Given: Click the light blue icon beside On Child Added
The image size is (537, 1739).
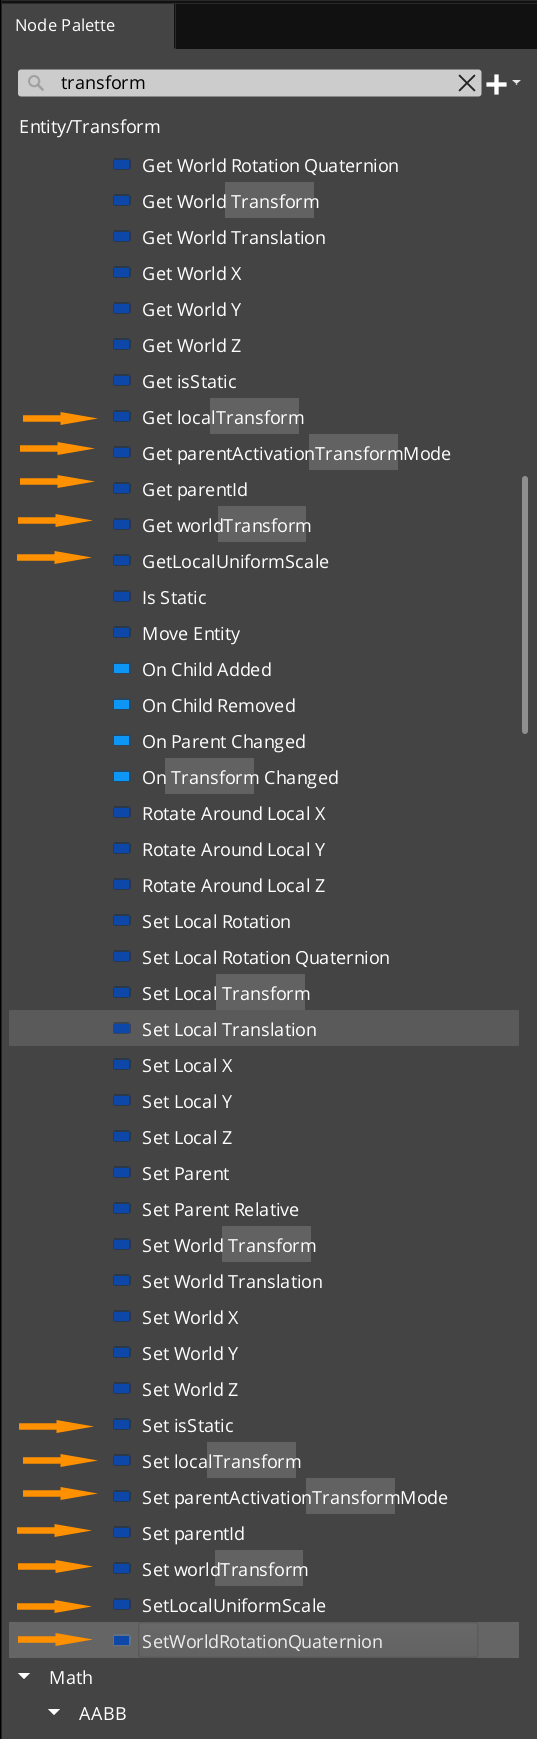Looking at the screenshot, I should point(122,669).
